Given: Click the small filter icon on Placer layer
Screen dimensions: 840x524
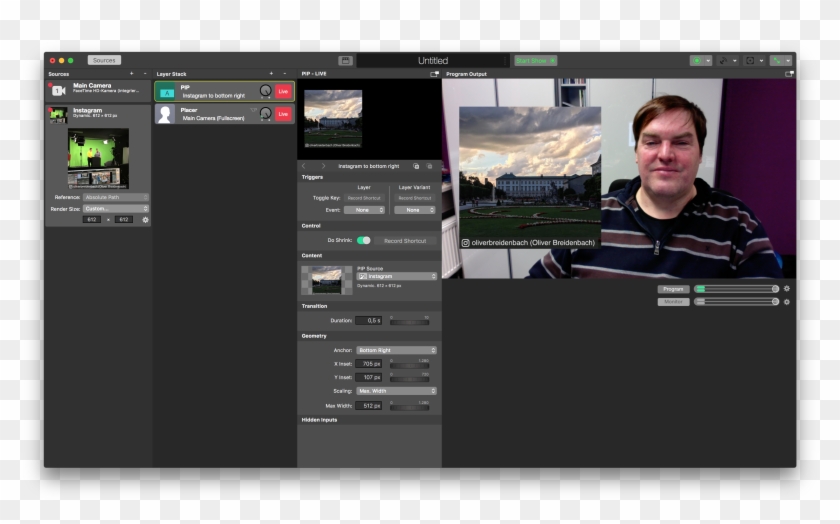Looking at the screenshot, I should pos(253,110).
